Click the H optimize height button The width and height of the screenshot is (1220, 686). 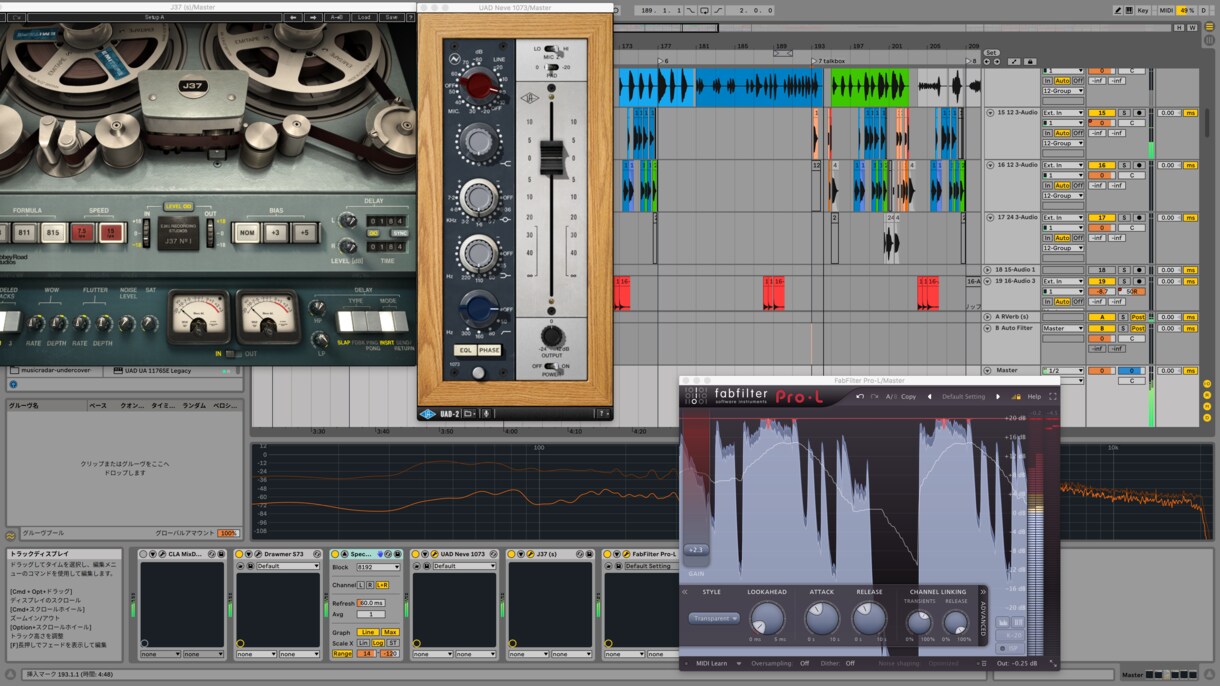tap(1179, 28)
